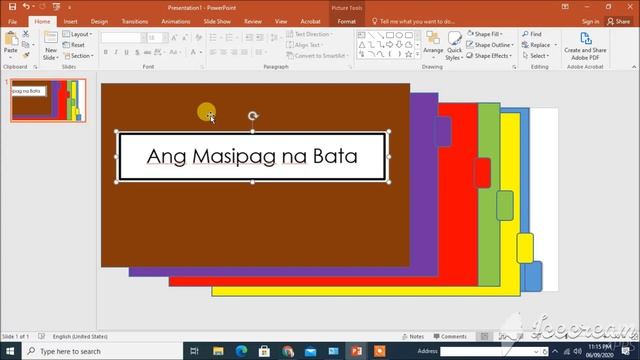The height and width of the screenshot is (360, 640).
Task: Click the Share button
Action: click(x=618, y=21)
